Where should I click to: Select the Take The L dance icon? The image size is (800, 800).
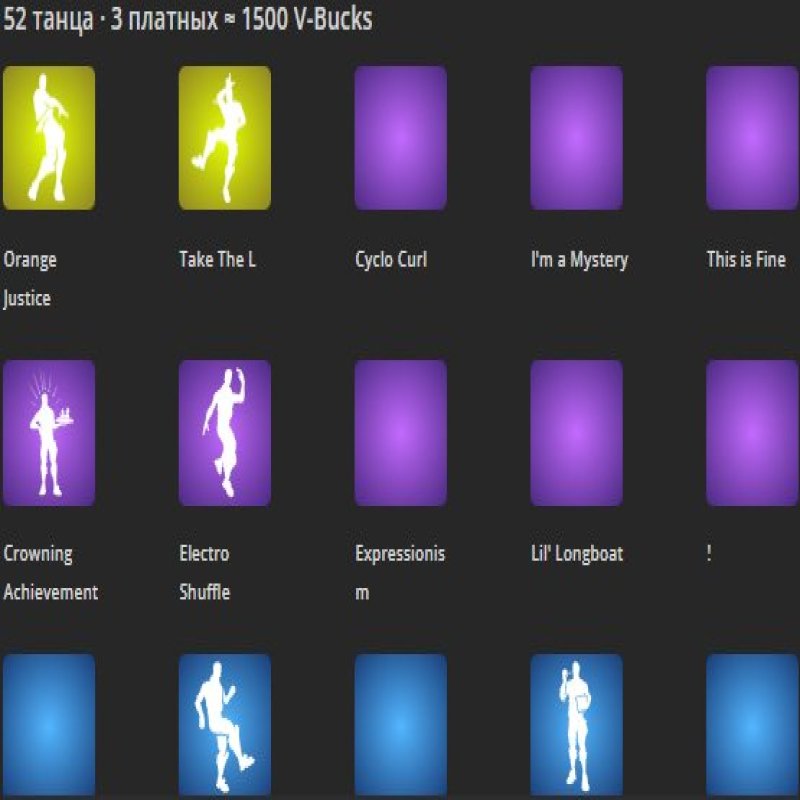coord(224,138)
